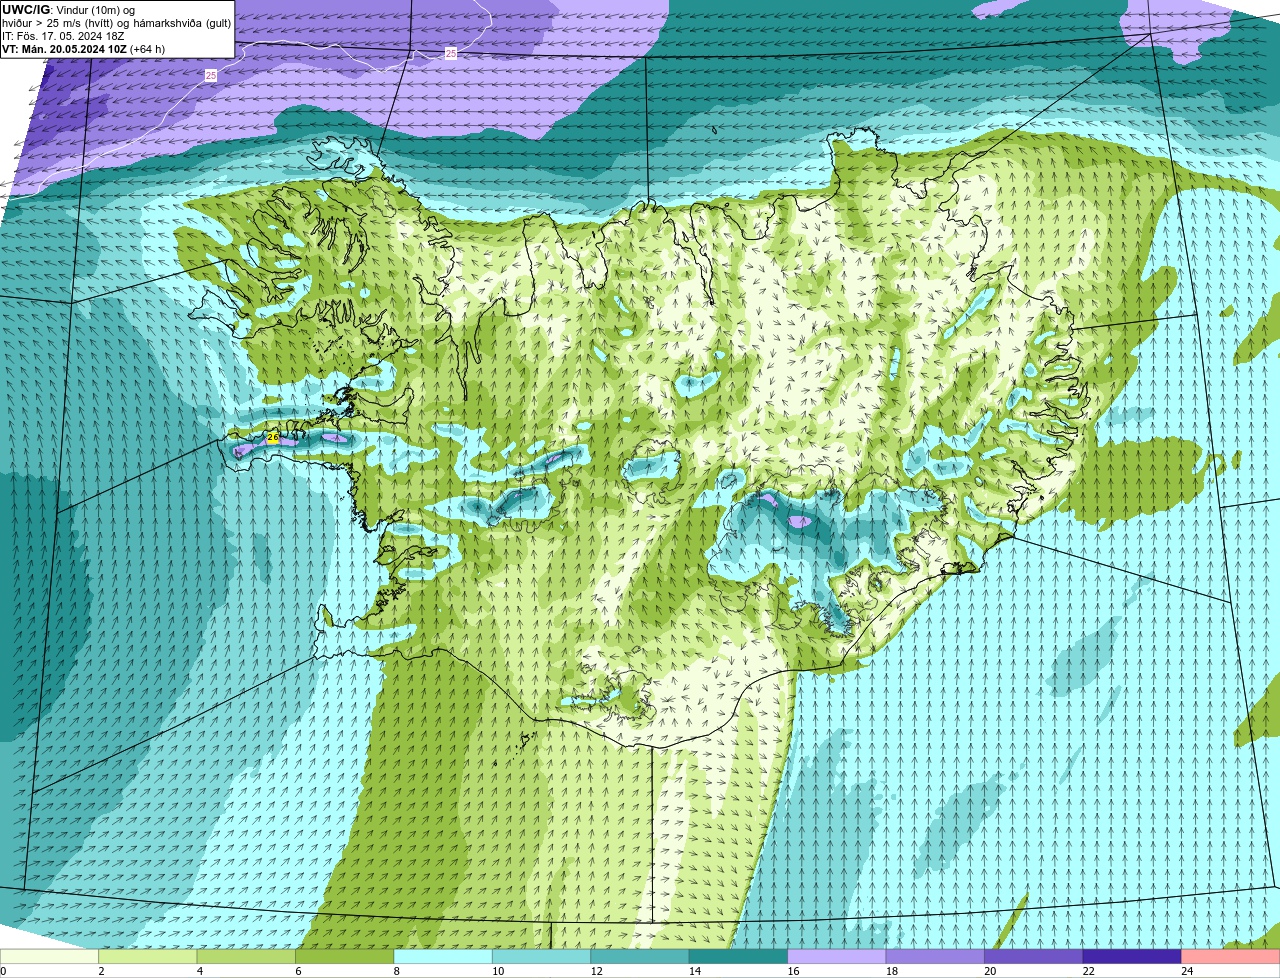Click the 'hviður > 25 m/s' legend line

click(117, 23)
